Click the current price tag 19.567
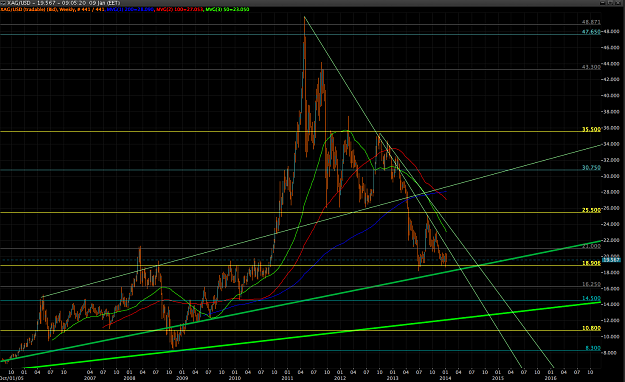 click(611, 260)
